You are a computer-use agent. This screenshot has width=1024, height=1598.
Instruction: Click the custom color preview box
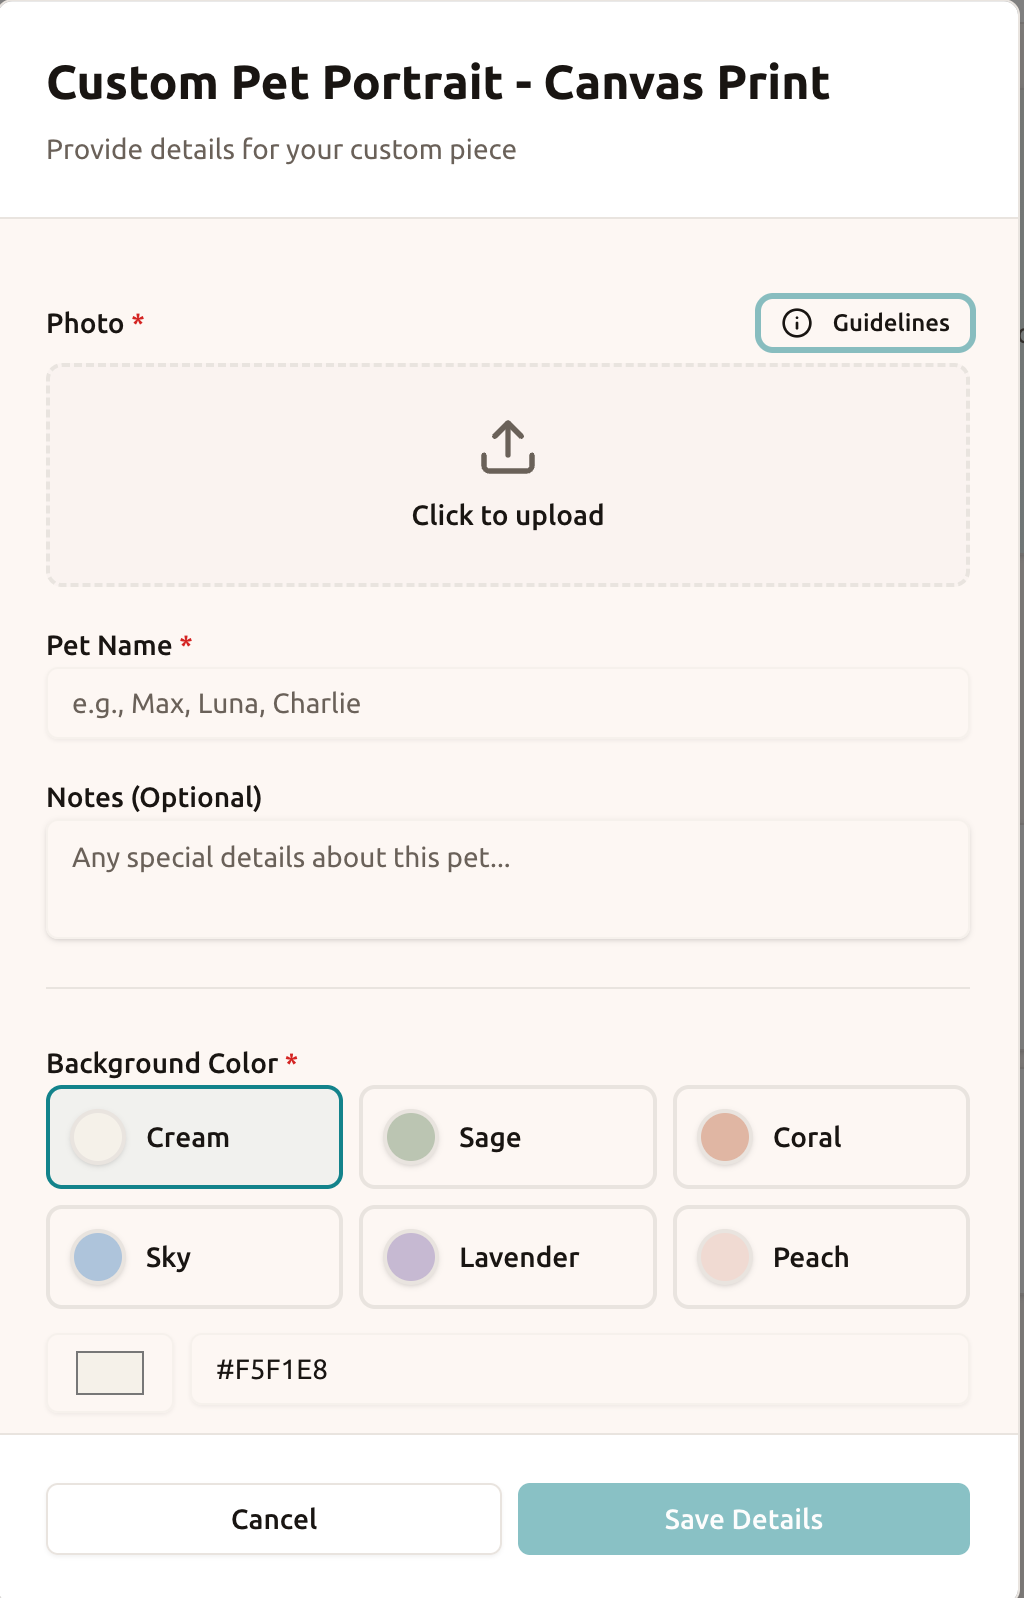[x=110, y=1372]
